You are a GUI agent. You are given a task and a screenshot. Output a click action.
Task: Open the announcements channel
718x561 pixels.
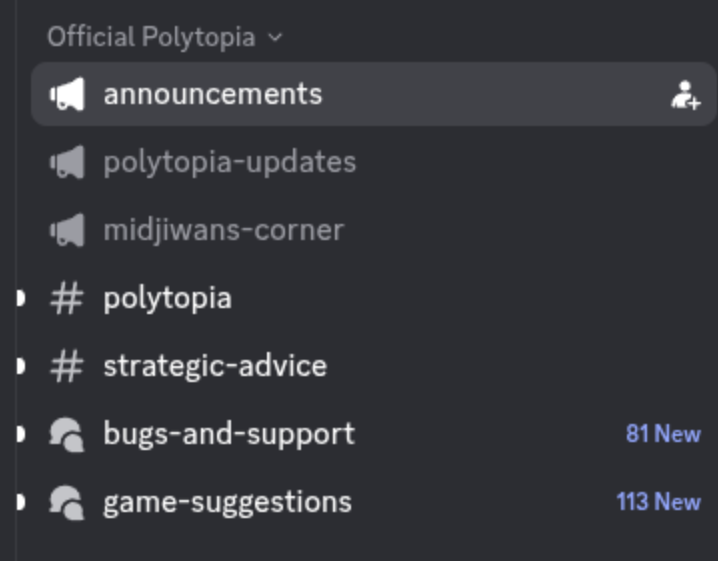pyautogui.click(x=213, y=95)
